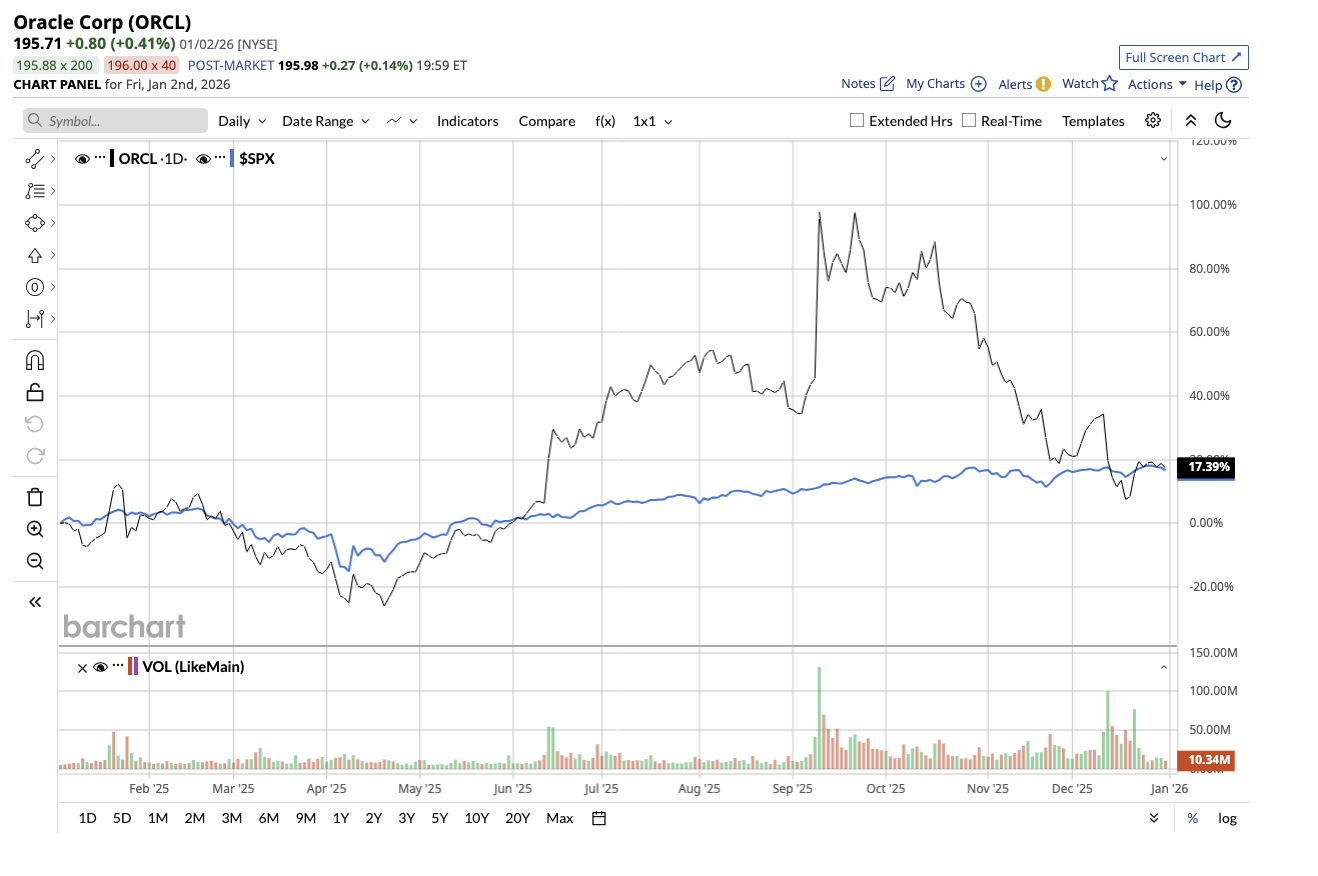Select the 6M time range

pyautogui.click(x=268, y=818)
